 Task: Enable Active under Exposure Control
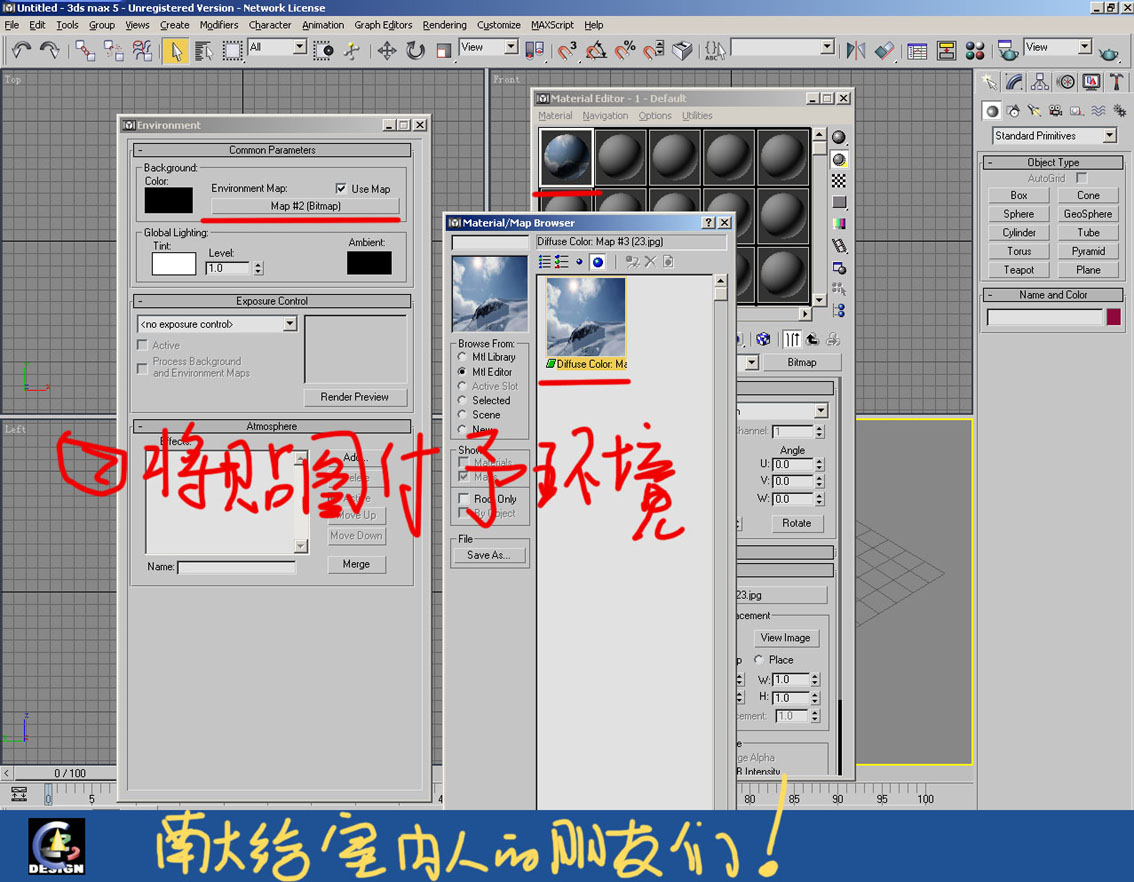142,345
